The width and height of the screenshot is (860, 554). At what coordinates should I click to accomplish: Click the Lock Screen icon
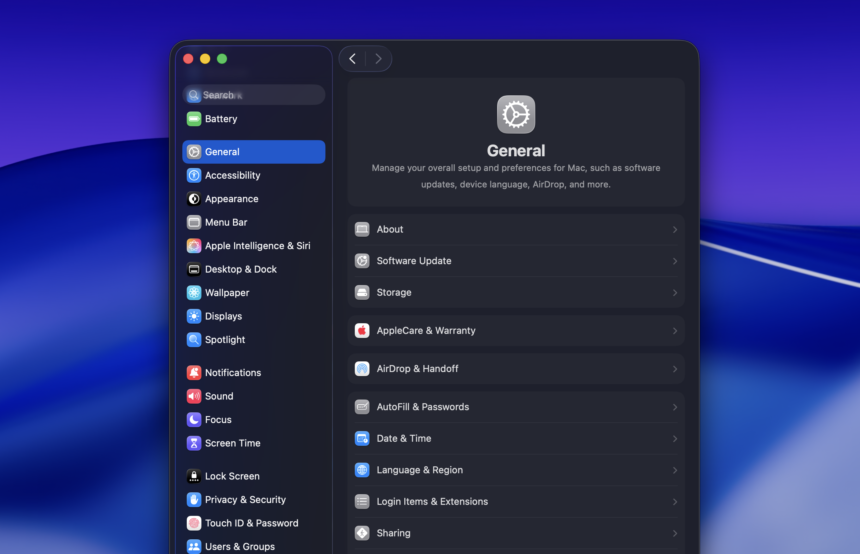click(x=194, y=476)
